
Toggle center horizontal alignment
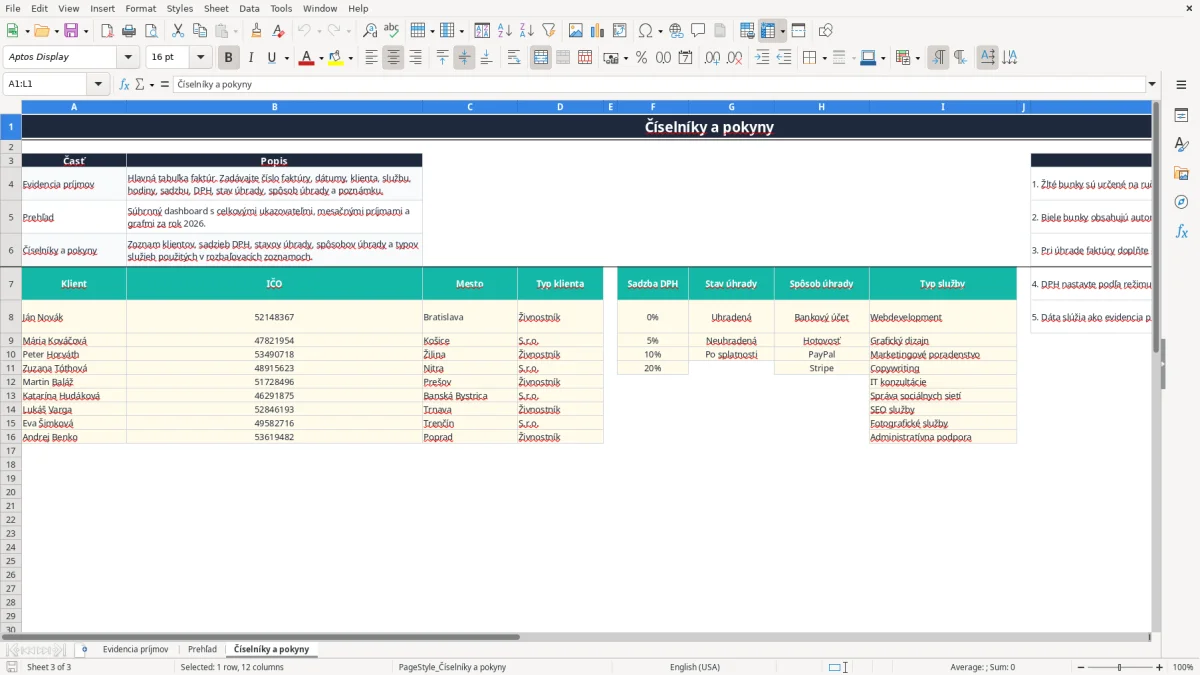pos(393,58)
